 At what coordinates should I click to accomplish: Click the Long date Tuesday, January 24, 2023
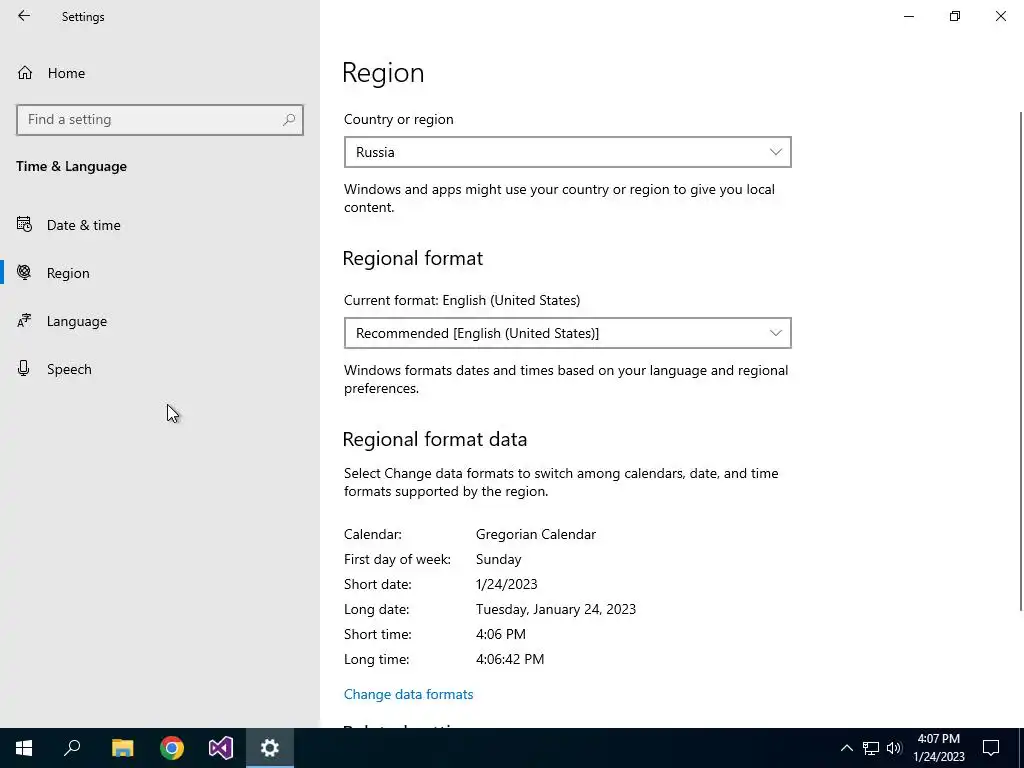(x=556, y=609)
